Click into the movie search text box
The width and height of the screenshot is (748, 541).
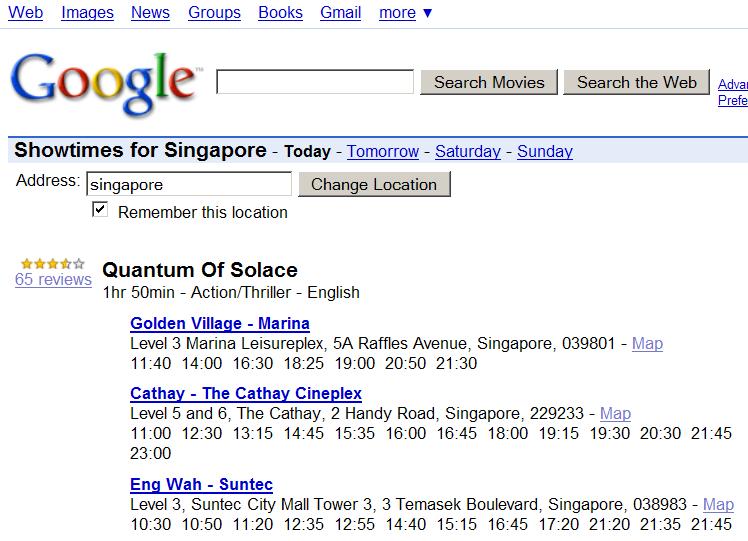(x=315, y=82)
